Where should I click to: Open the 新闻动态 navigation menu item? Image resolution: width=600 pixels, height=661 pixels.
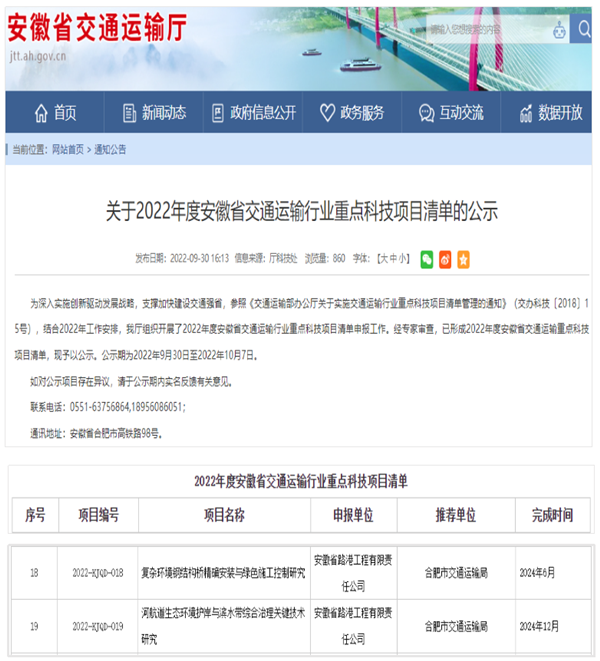154,113
